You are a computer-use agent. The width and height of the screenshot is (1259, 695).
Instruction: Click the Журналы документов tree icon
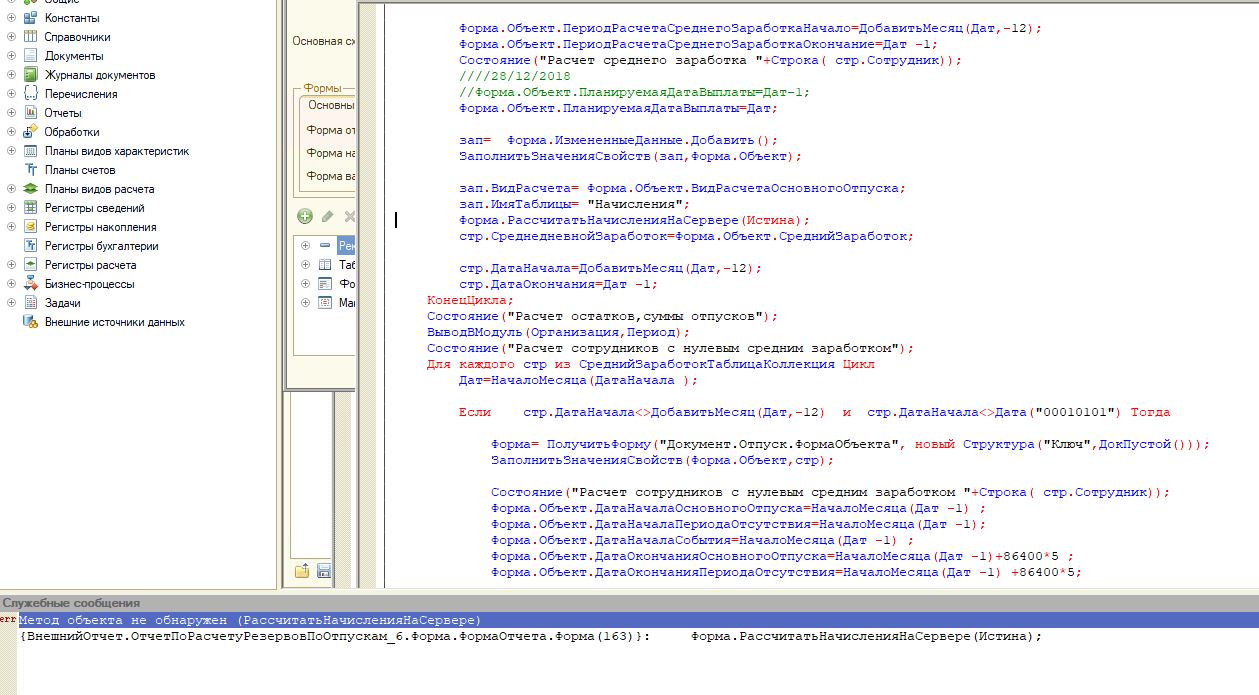click(x=30, y=75)
